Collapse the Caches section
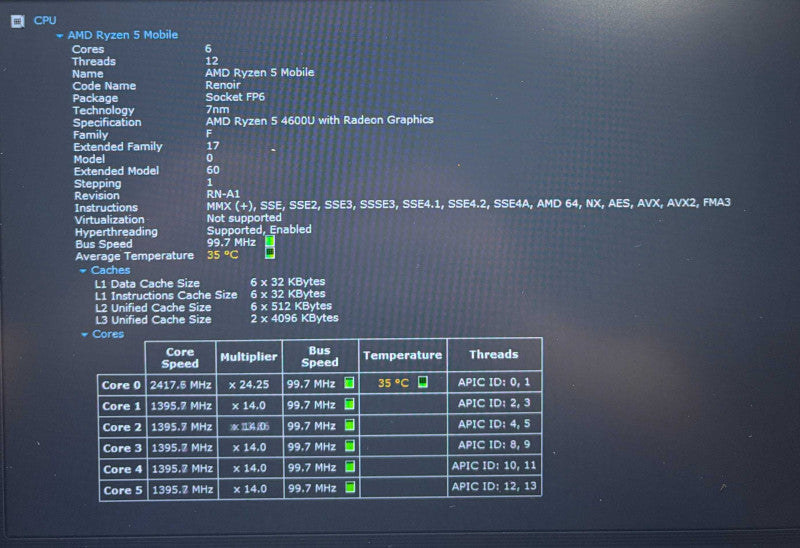Screen dimensions: 800x548 [83, 271]
